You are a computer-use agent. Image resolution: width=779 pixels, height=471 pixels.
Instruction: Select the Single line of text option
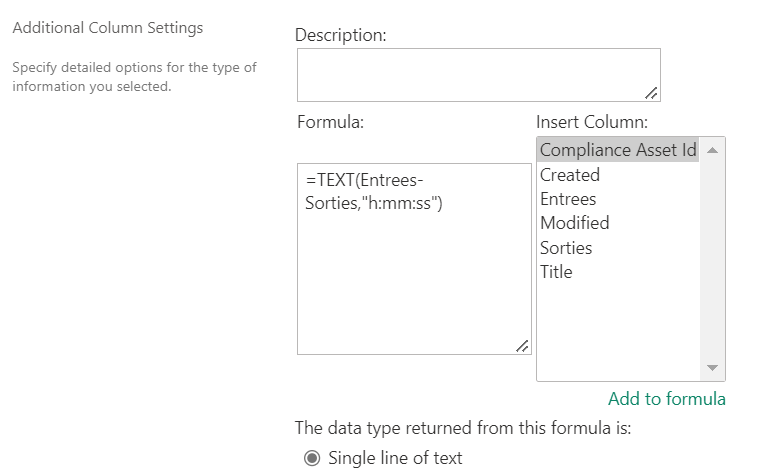point(312,459)
